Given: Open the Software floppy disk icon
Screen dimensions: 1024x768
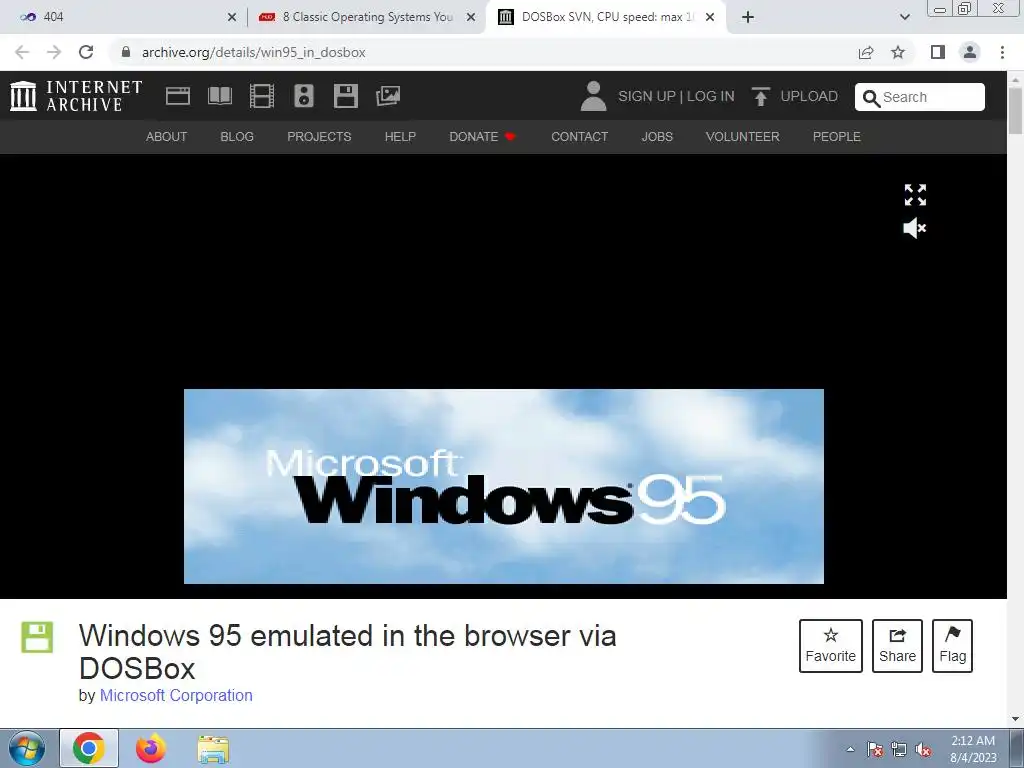Looking at the screenshot, I should pos(345,96).
